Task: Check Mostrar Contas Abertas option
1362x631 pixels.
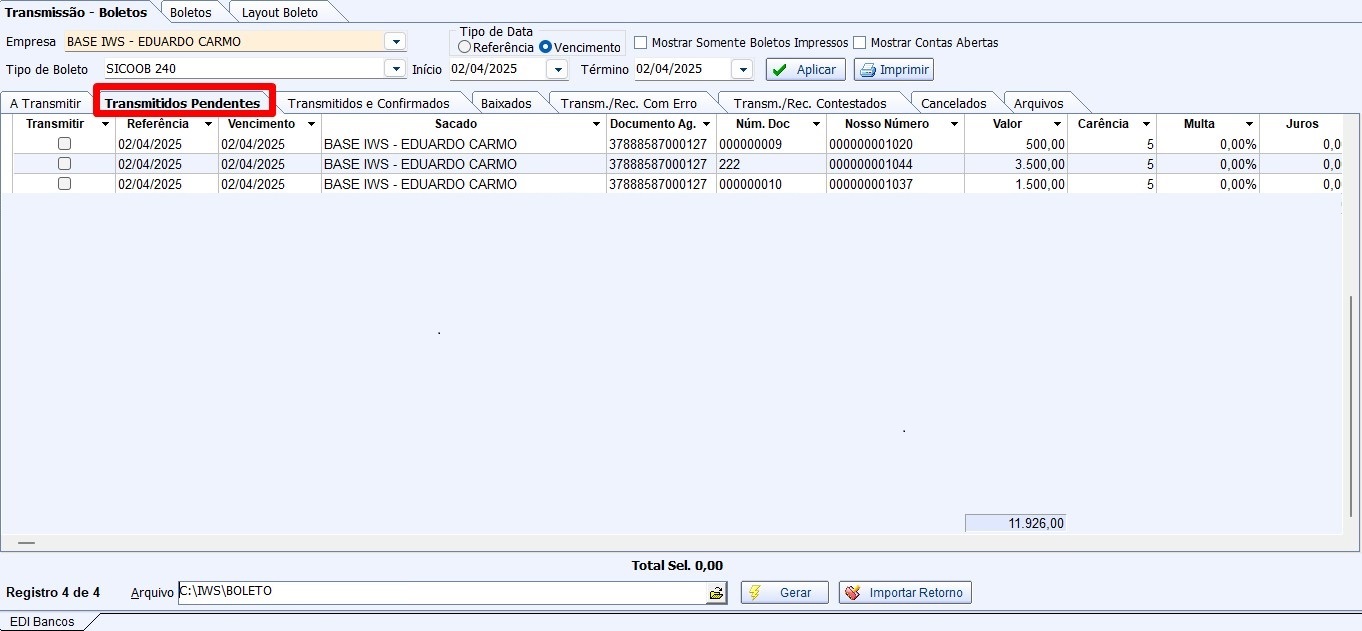Action: [x=860, y=43]
